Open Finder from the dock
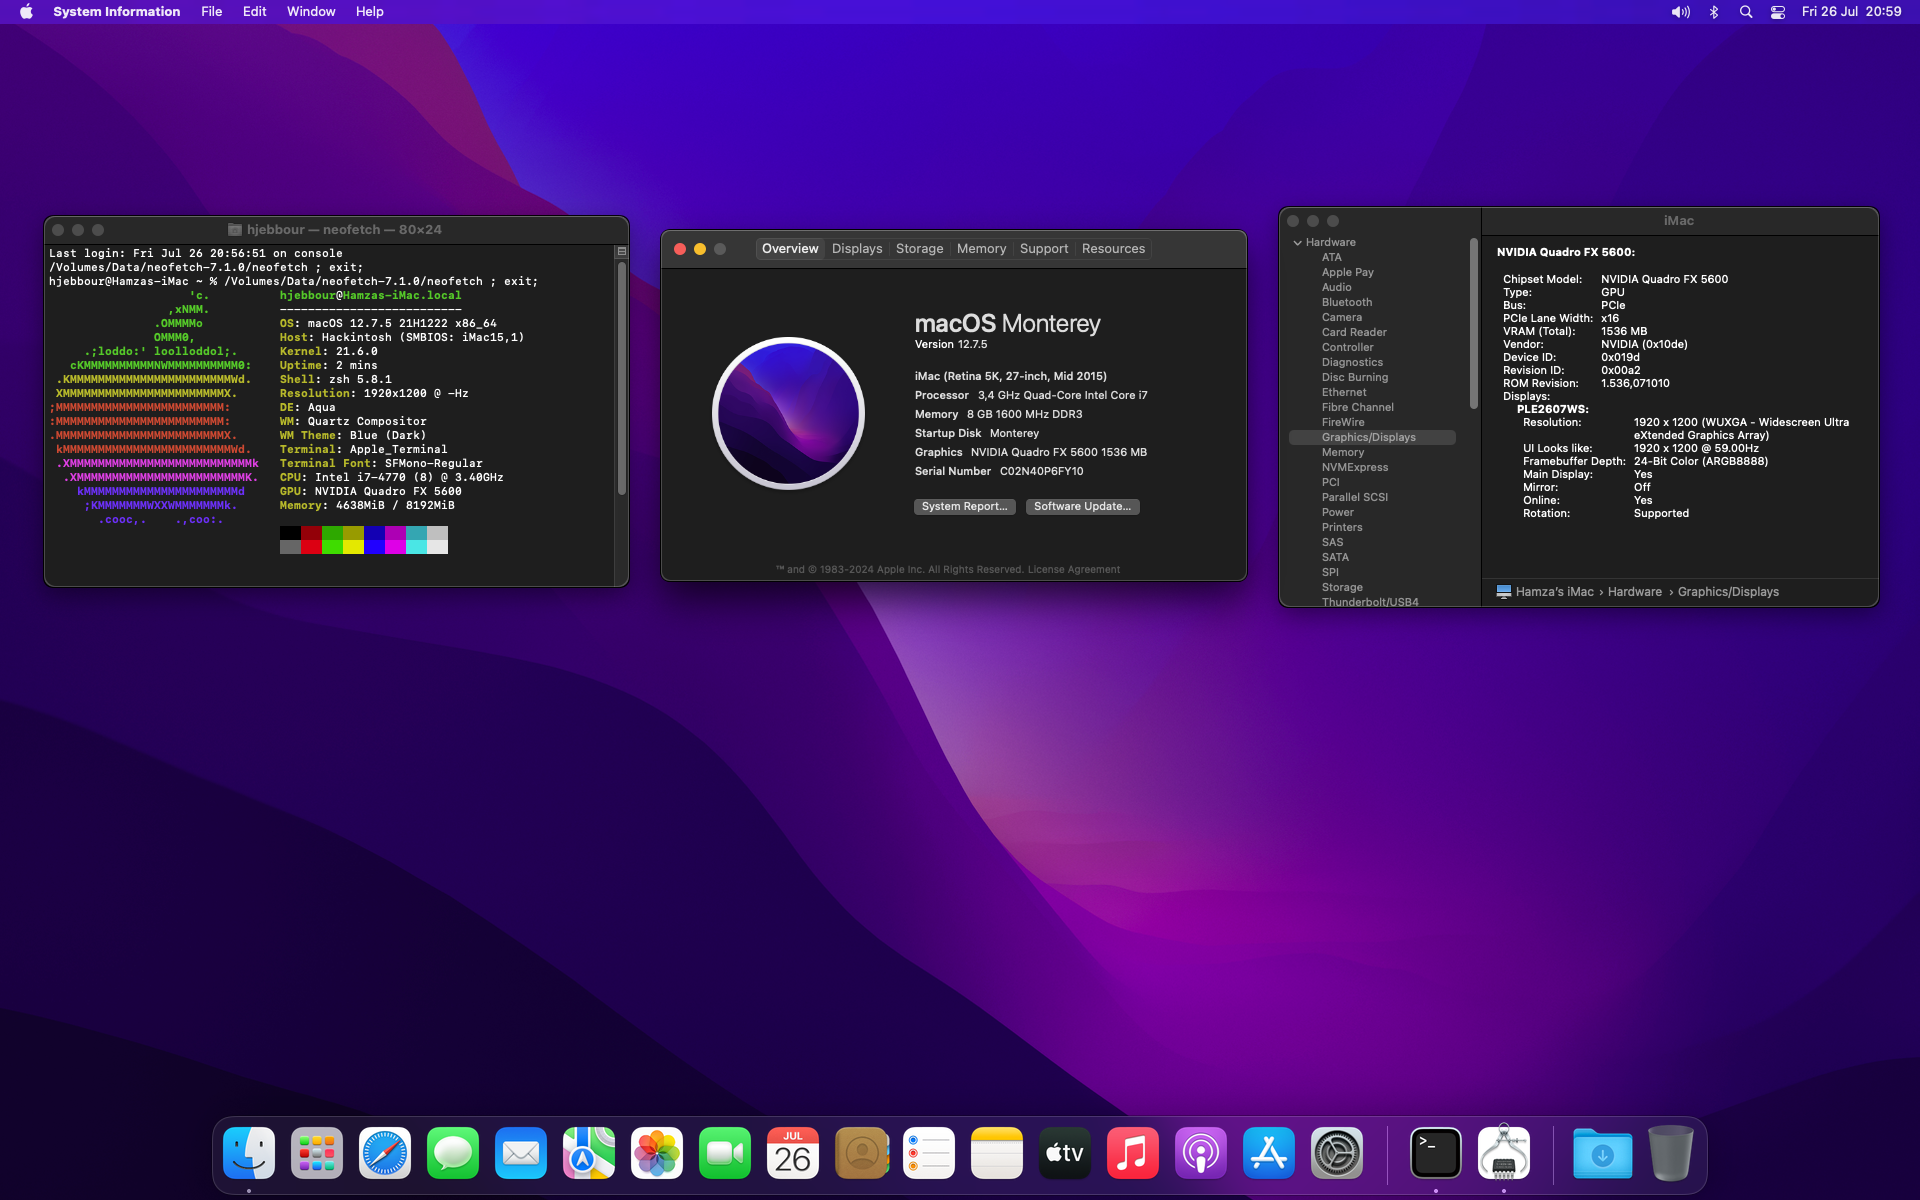1920x1200 pixels. tap(249, 1153)
